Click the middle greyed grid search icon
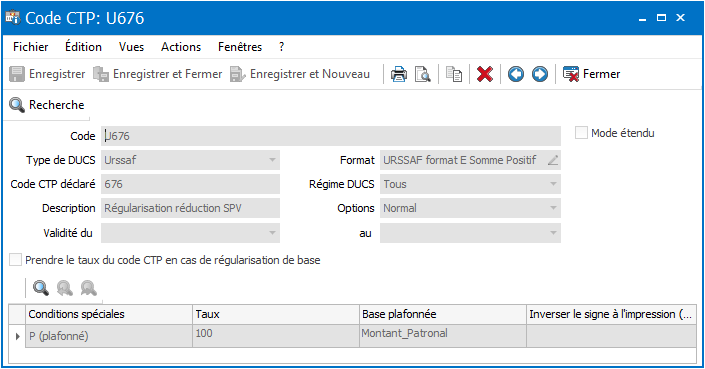 (x=65, y=288)
